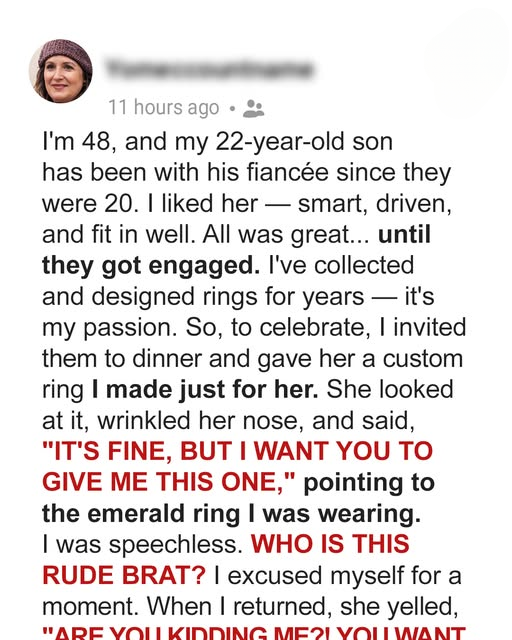This screenshot has height=640, width=512.
Task: Click the opening line "I'm 48, and my 22-year-old son"
Action: (x=218, y=142)
